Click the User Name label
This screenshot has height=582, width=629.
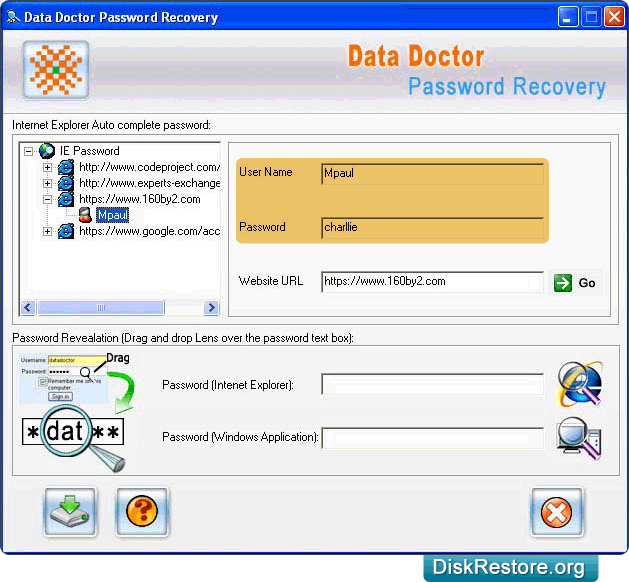[x=266, y=172]
